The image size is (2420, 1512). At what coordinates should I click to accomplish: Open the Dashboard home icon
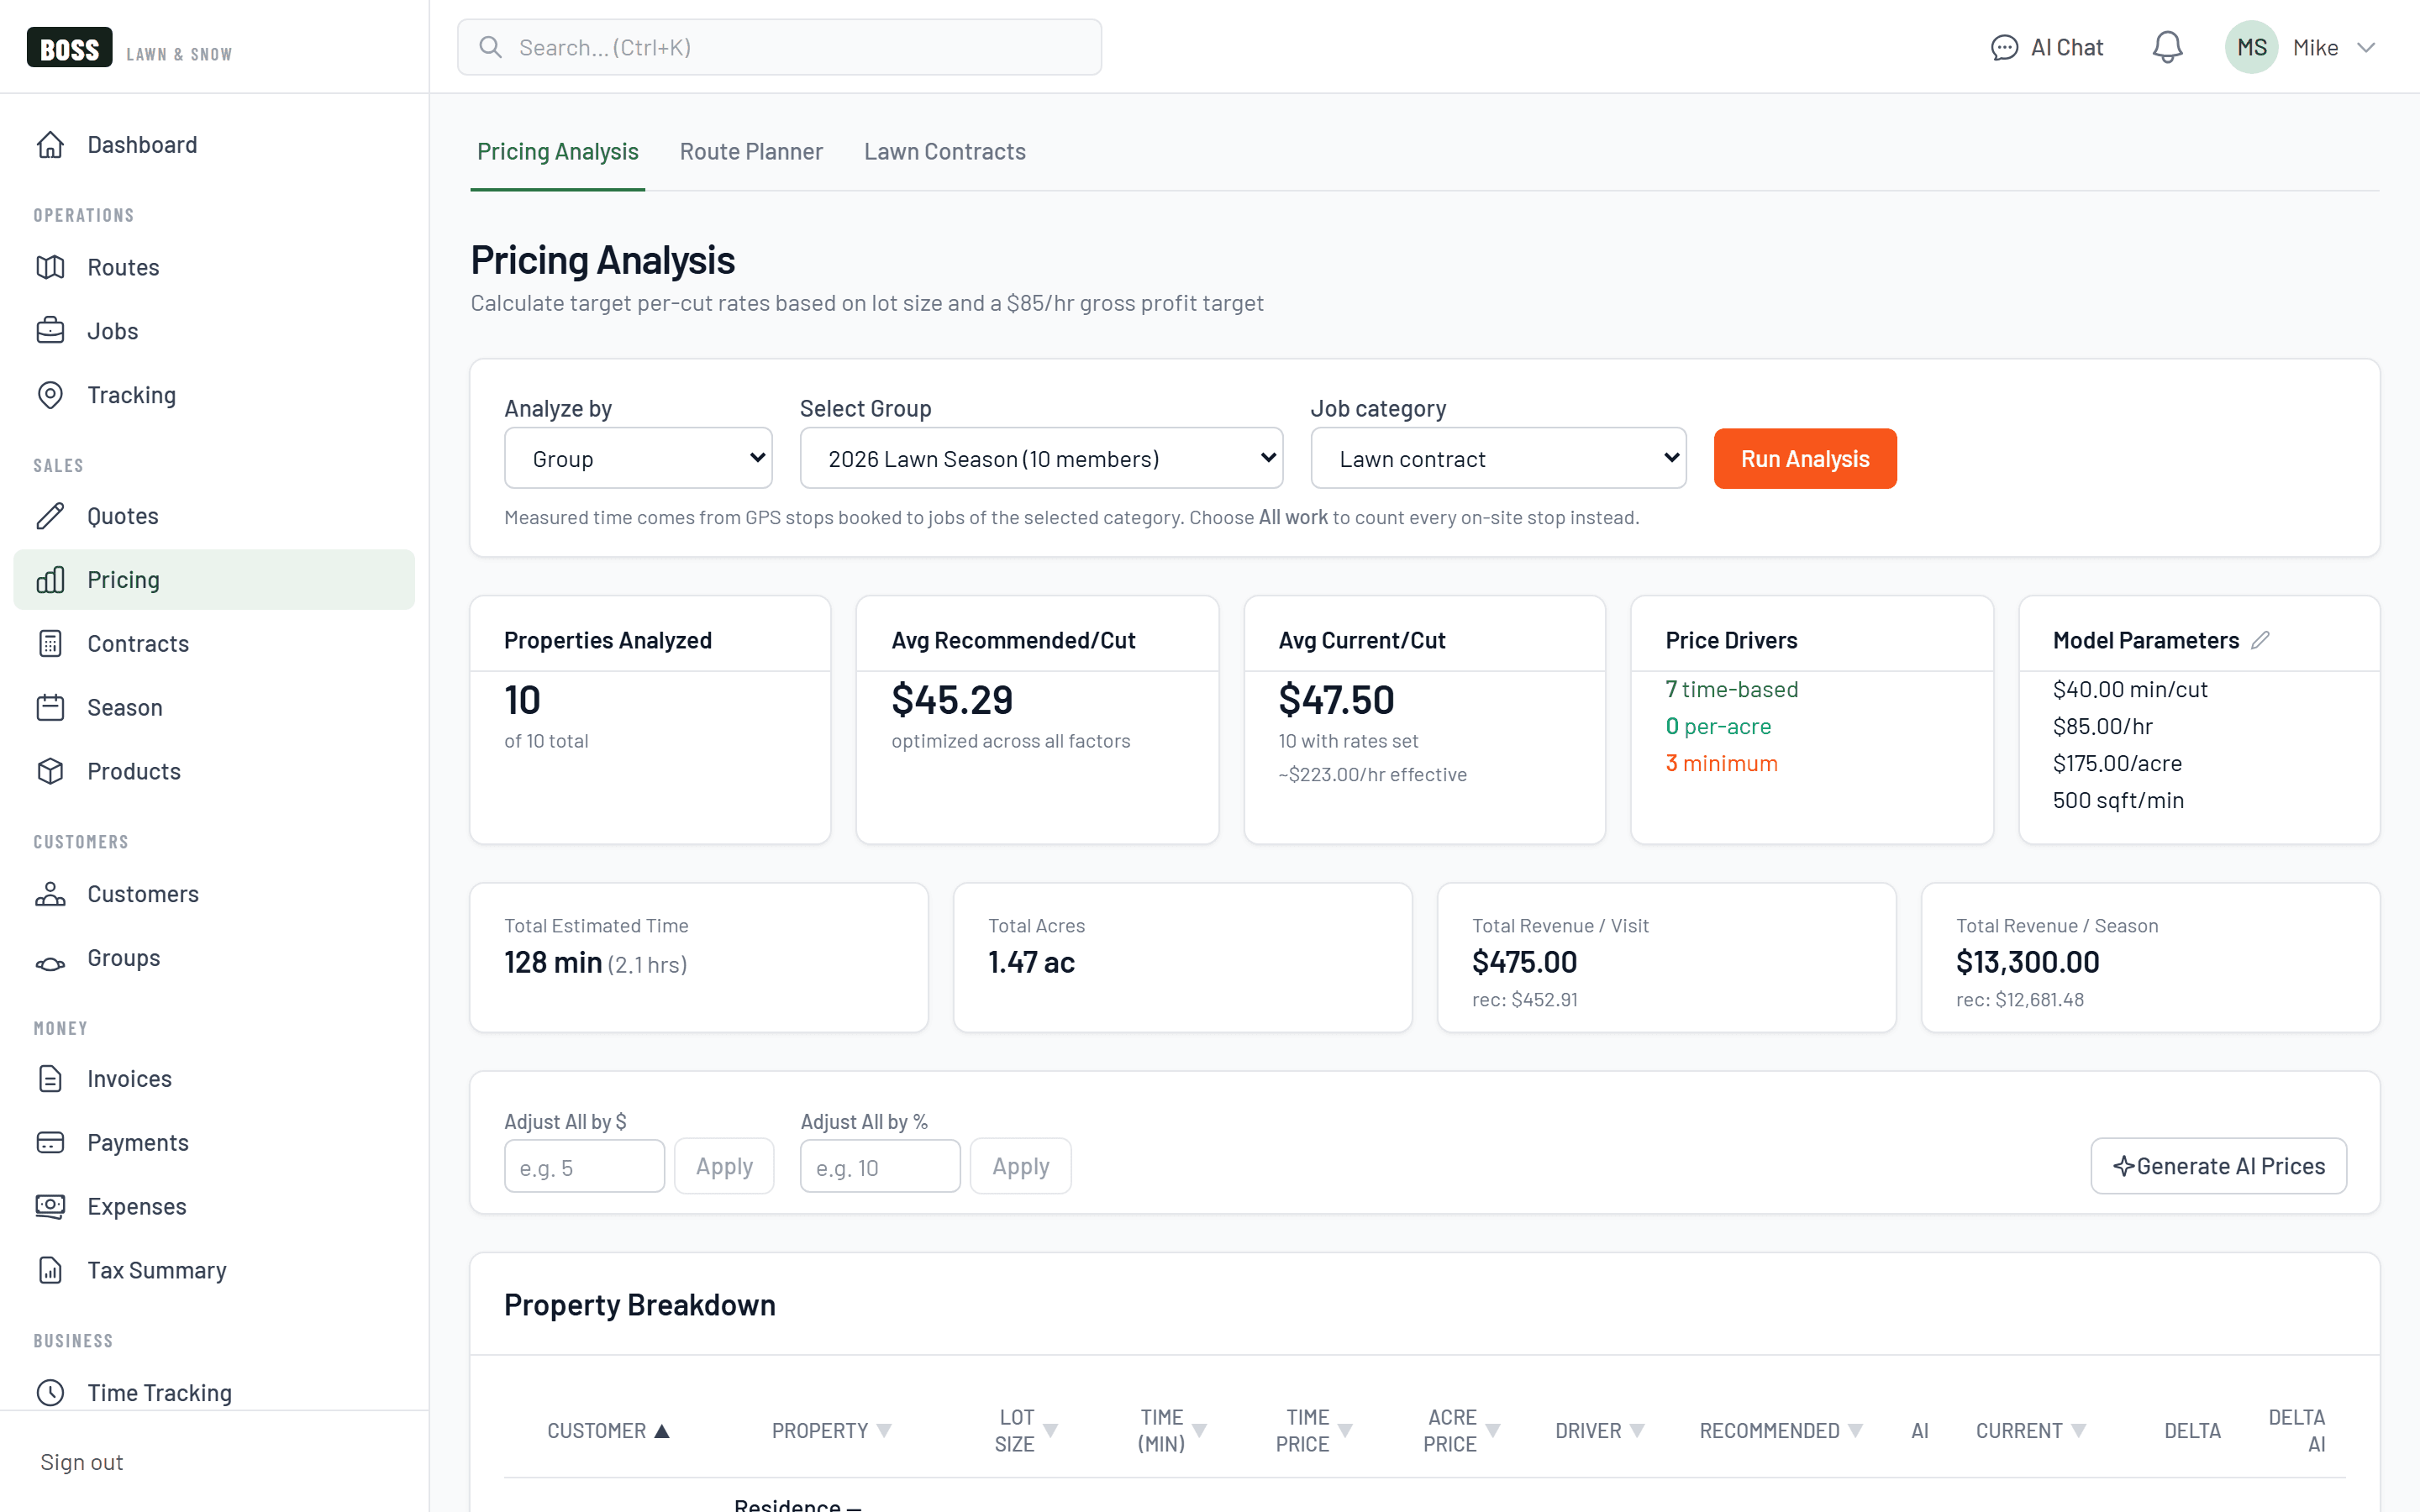(50, 145)
